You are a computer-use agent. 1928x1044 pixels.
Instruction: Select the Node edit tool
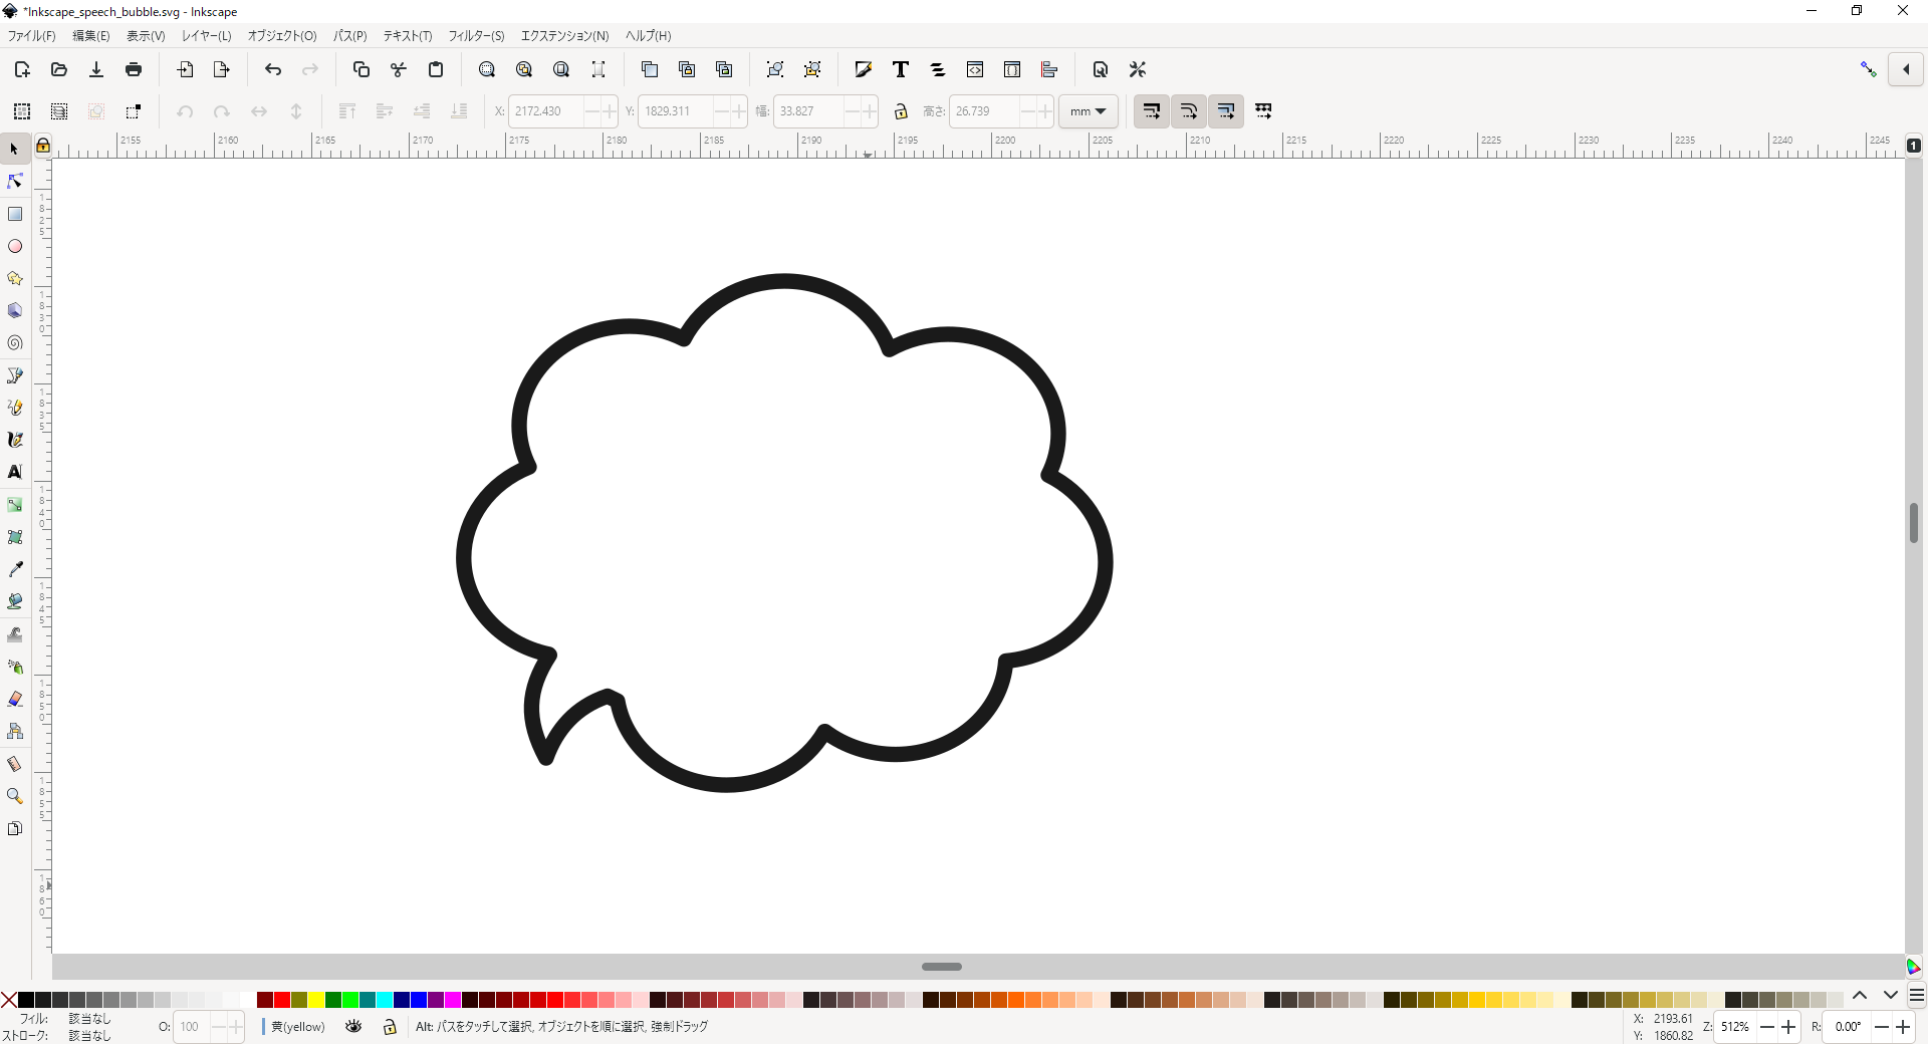tap(15, 181)
